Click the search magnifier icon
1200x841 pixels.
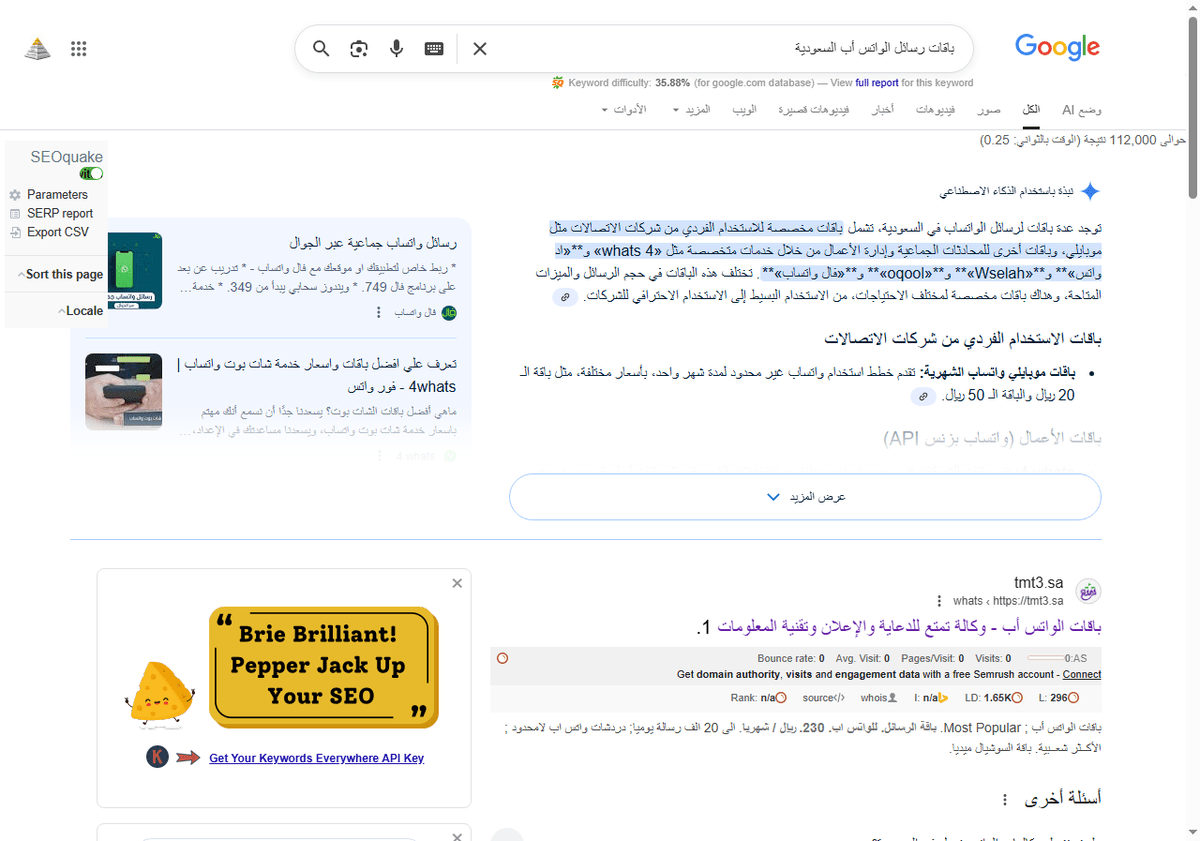(321, 48)
